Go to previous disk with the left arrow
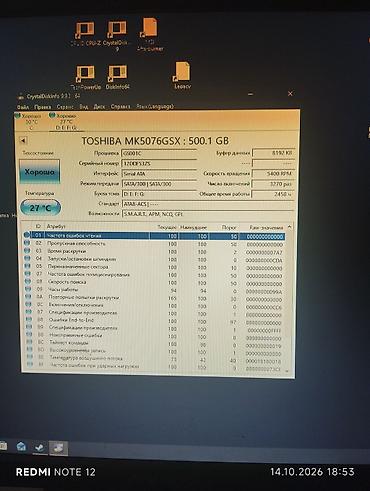Viewport: 370px width, 491px height. point(23,140)
